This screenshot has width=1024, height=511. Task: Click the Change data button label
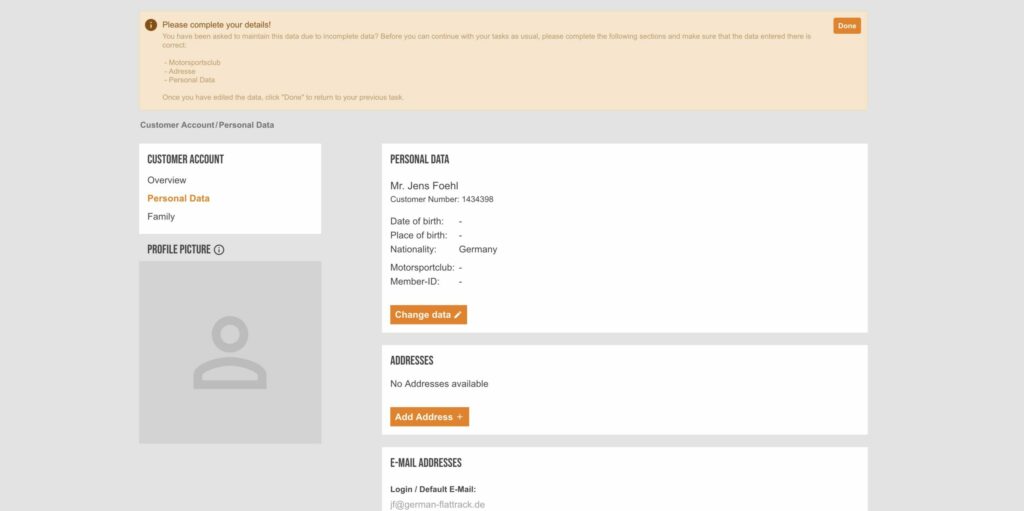[x=422, y=315]
